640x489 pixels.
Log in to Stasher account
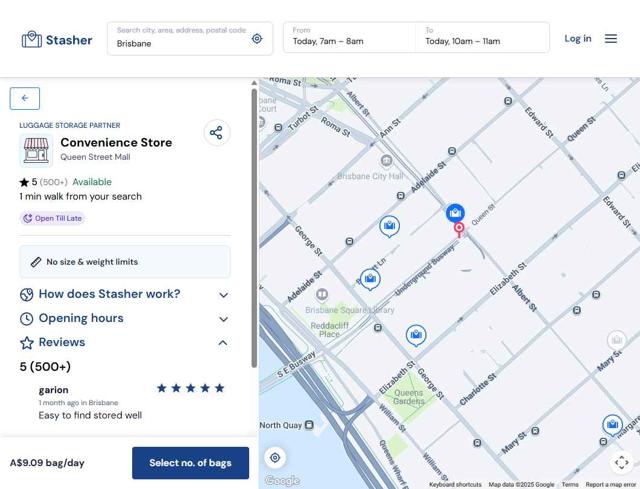578,39
